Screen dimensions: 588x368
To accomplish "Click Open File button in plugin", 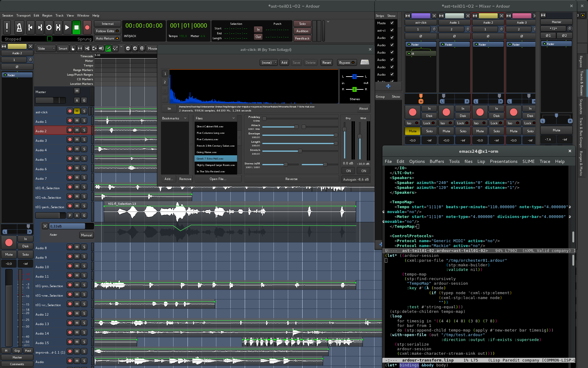I will pos(217,179).
